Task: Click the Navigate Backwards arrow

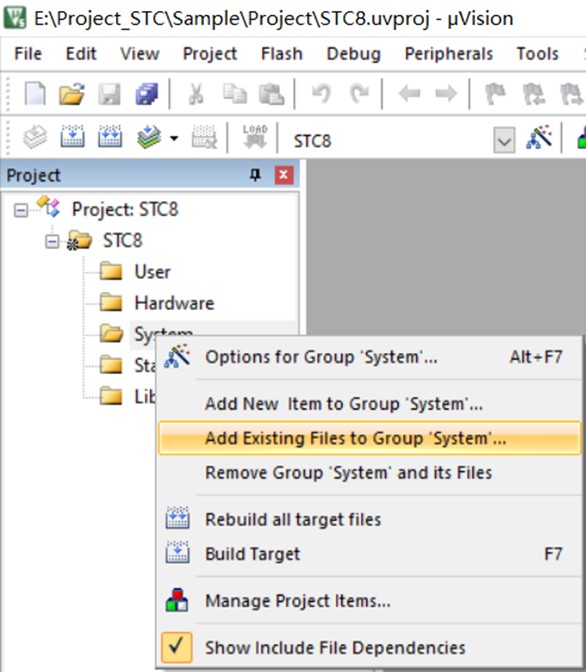Action: click(409, 93)
